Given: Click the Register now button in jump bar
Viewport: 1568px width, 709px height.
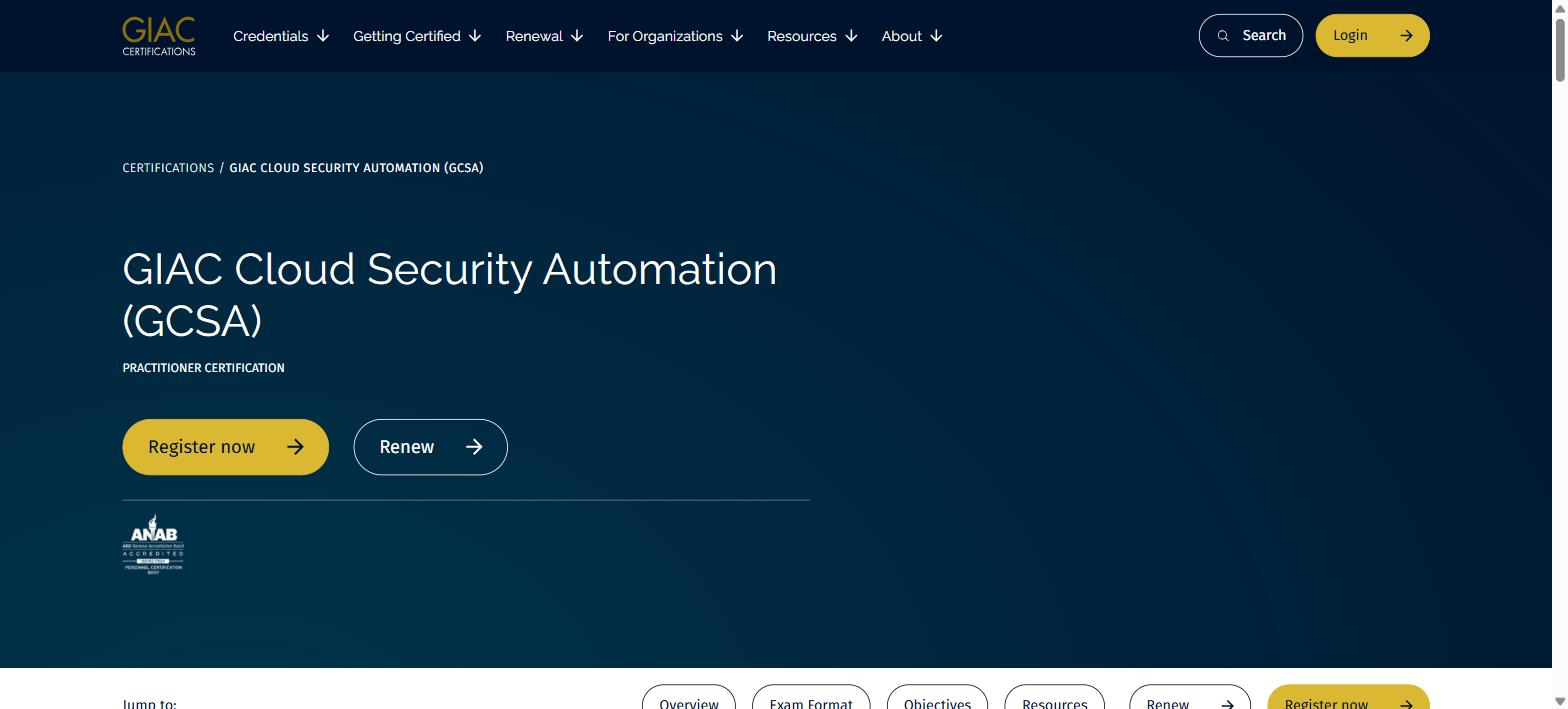Looking at the screenshot, I should point(1348,697).
